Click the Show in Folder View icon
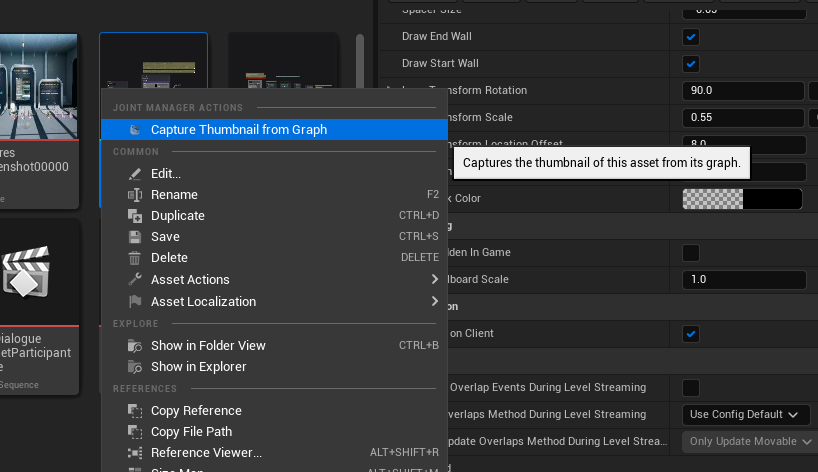Screen dimensions: 818x472 click(134, 346)
